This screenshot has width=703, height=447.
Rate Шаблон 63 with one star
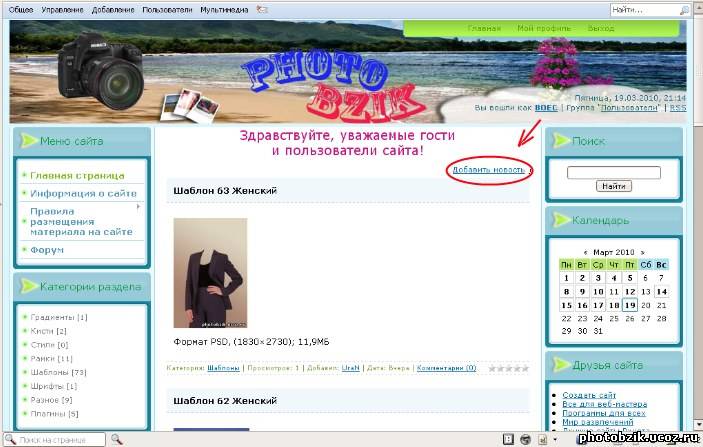pos(492,369)
